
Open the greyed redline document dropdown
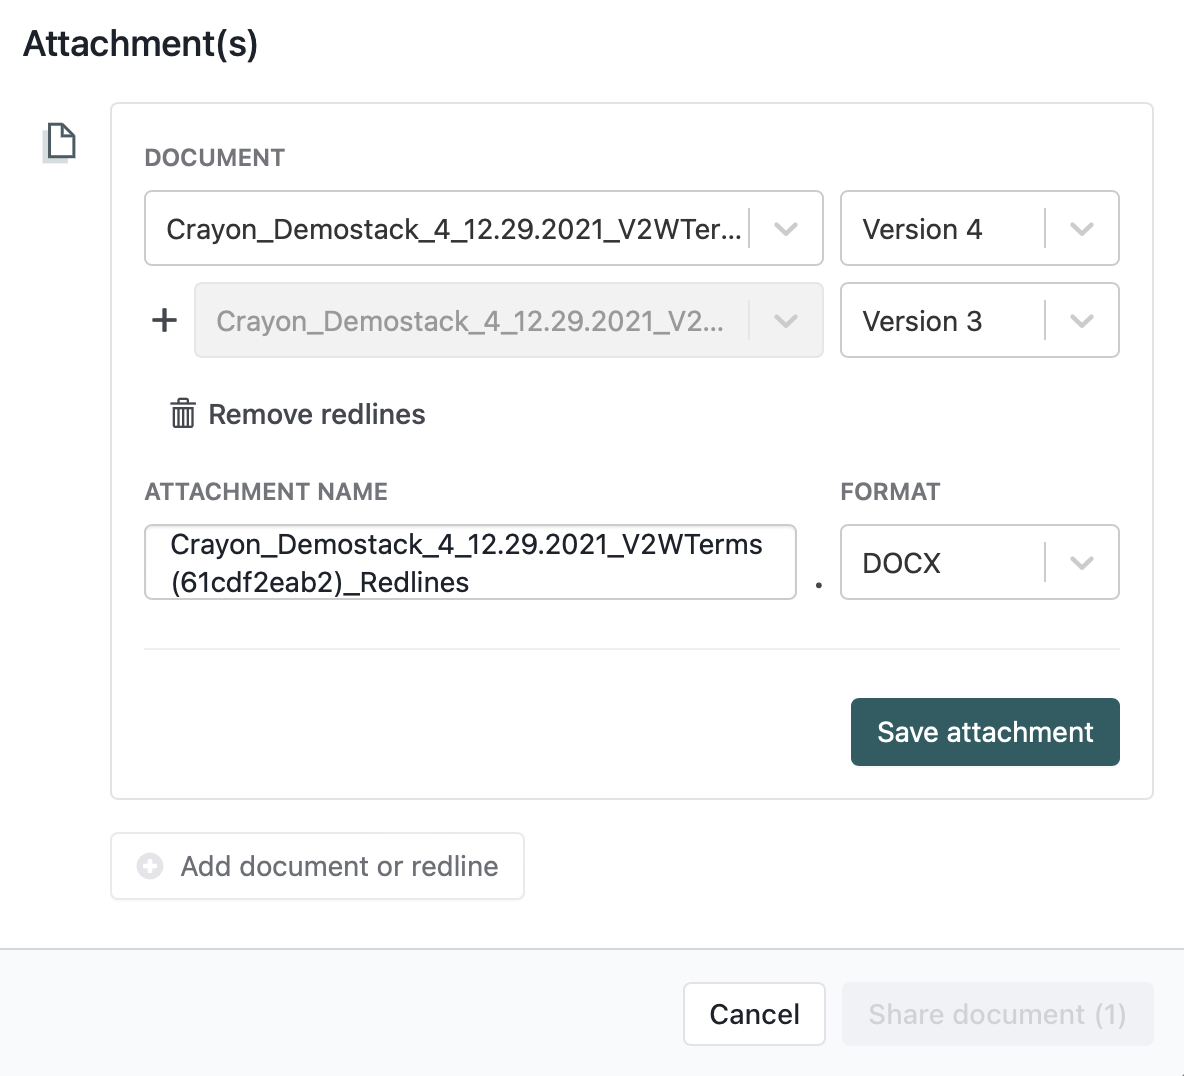[x=508, y=320]
